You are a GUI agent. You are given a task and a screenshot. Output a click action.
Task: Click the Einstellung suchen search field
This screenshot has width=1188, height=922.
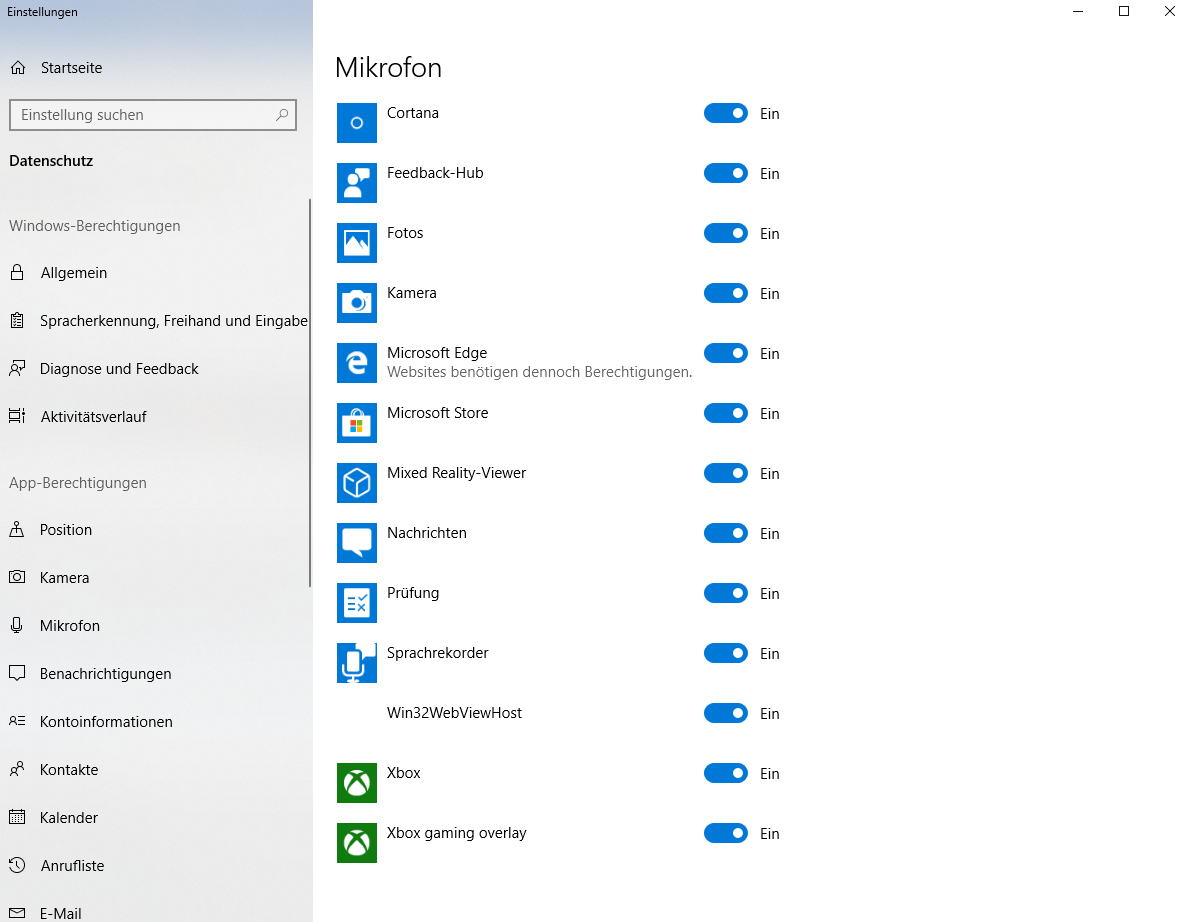(x=152, y=114)
